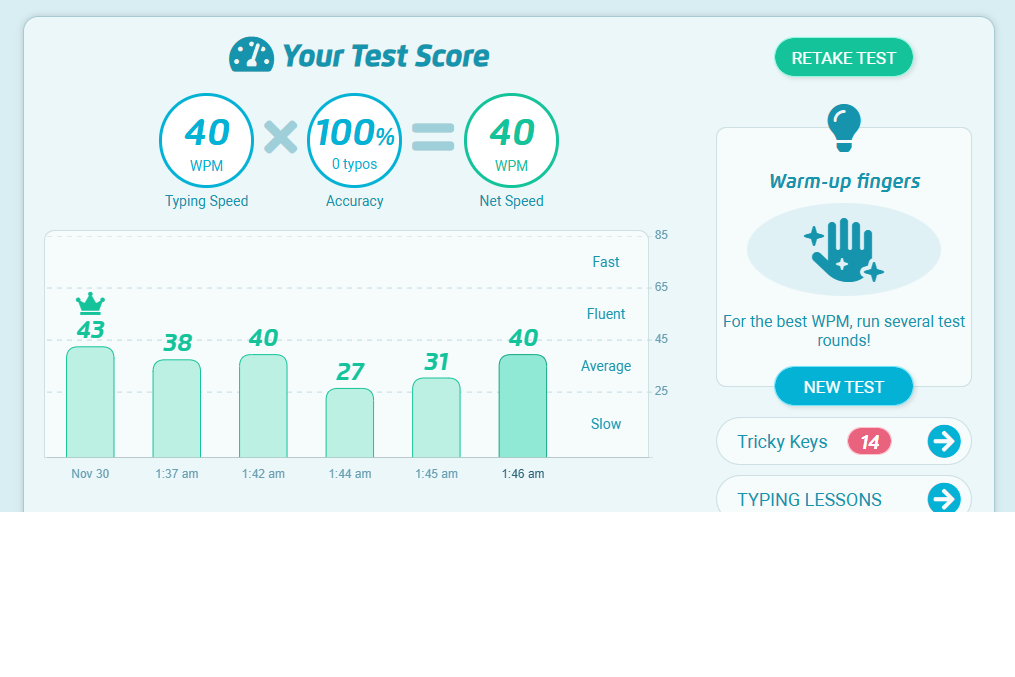Click the Fluent label on the chart
The width and height of the screenshot is (1015, 677).
606,313
